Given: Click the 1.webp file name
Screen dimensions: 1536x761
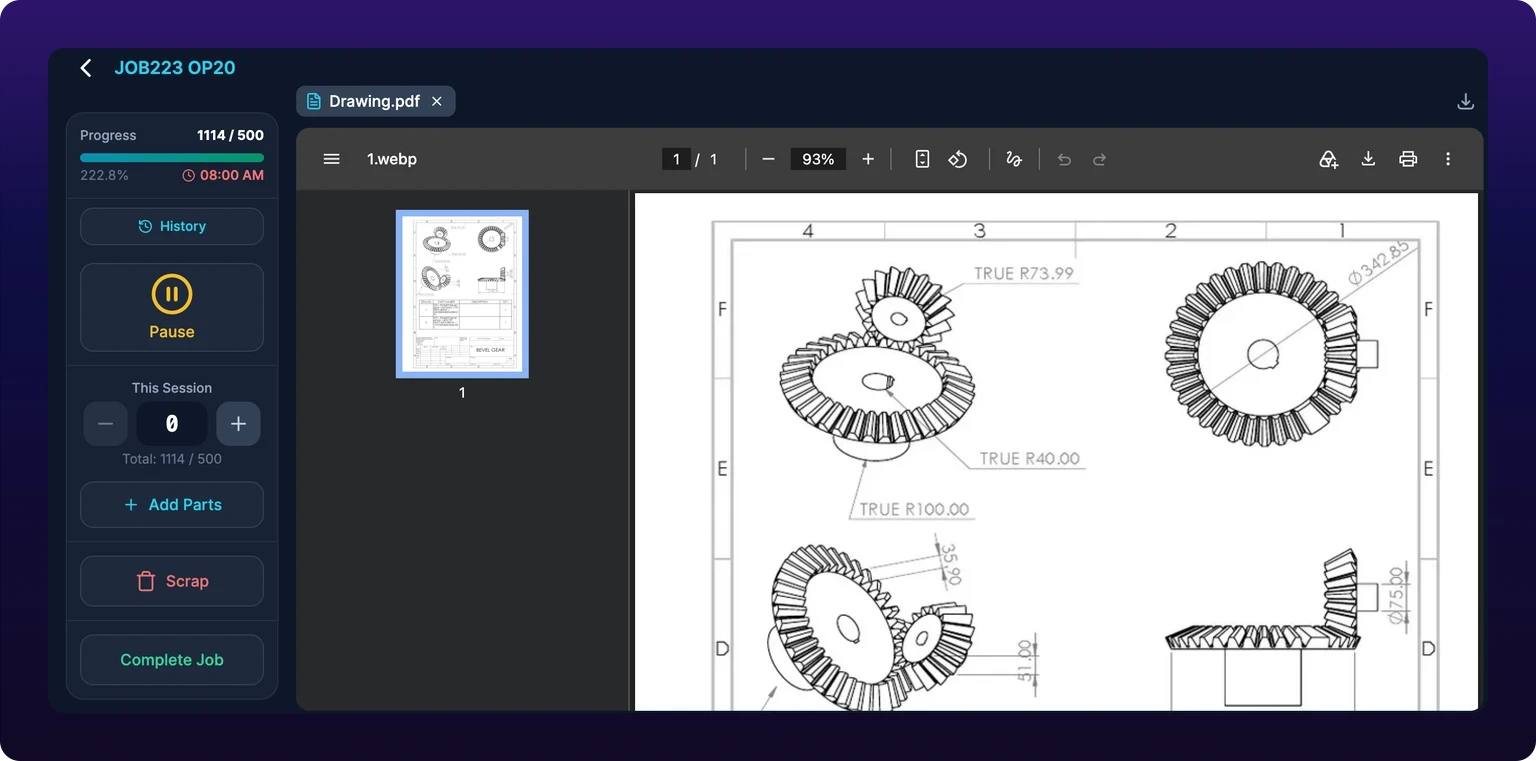Looking at the screenshot, I should (392, 159).
